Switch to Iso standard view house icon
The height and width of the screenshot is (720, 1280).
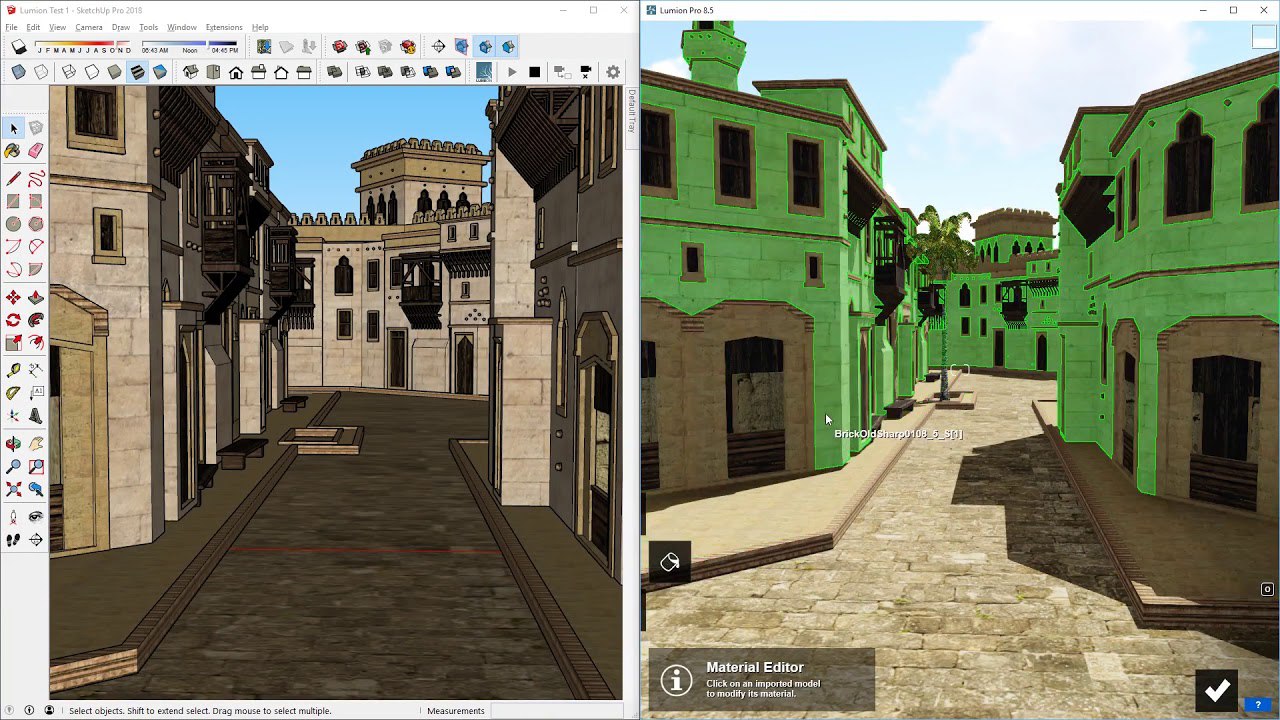pyautogui.click(x=190, y=72)
